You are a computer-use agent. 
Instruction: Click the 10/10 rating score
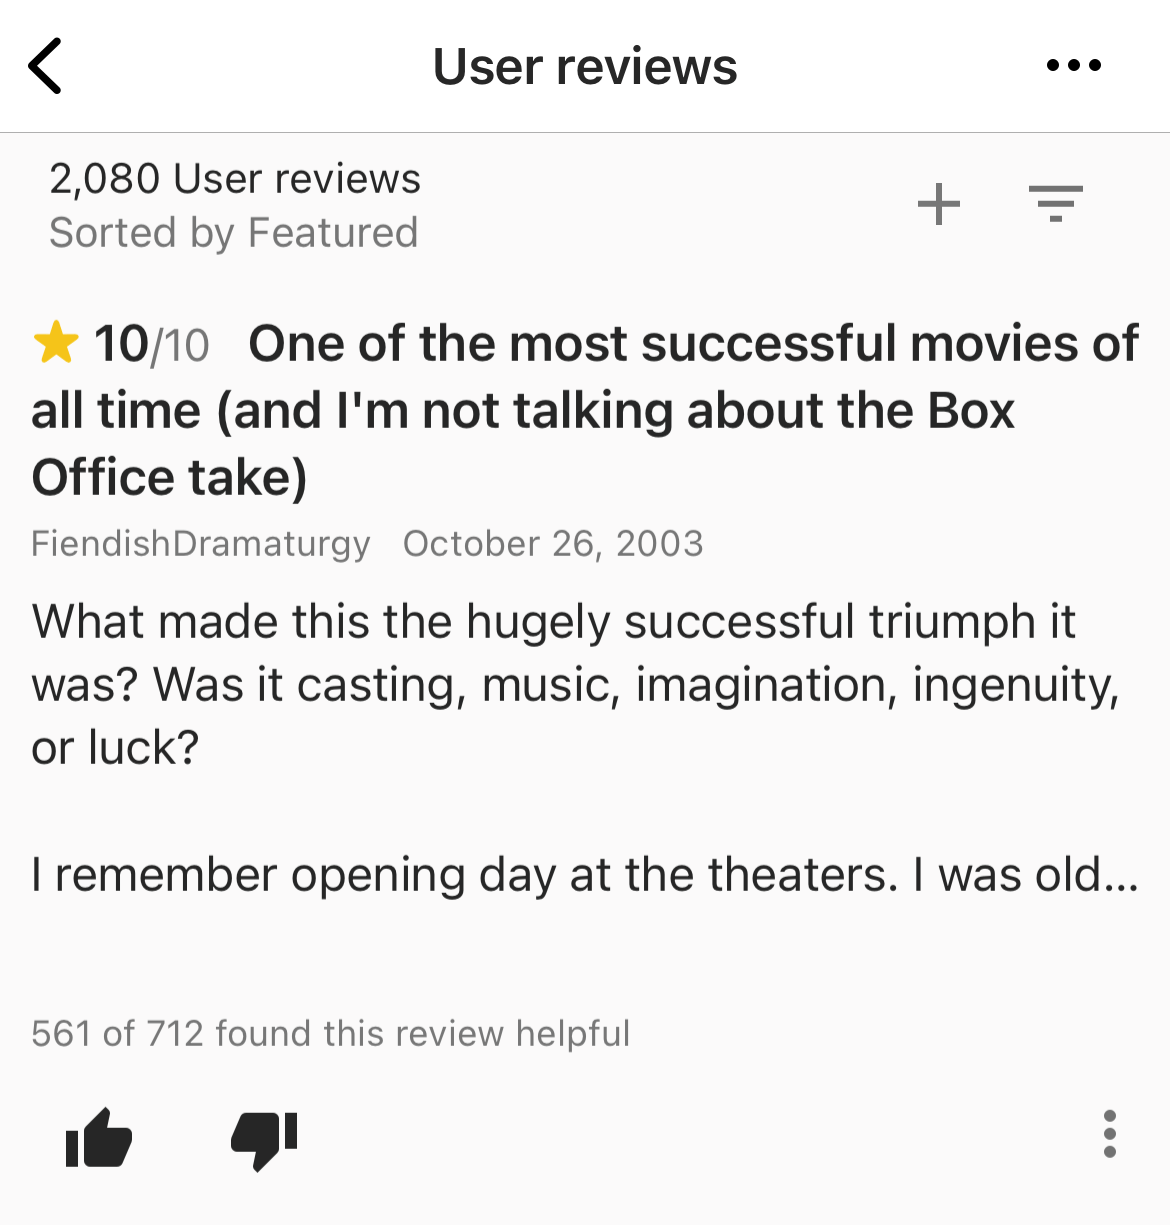151,345
